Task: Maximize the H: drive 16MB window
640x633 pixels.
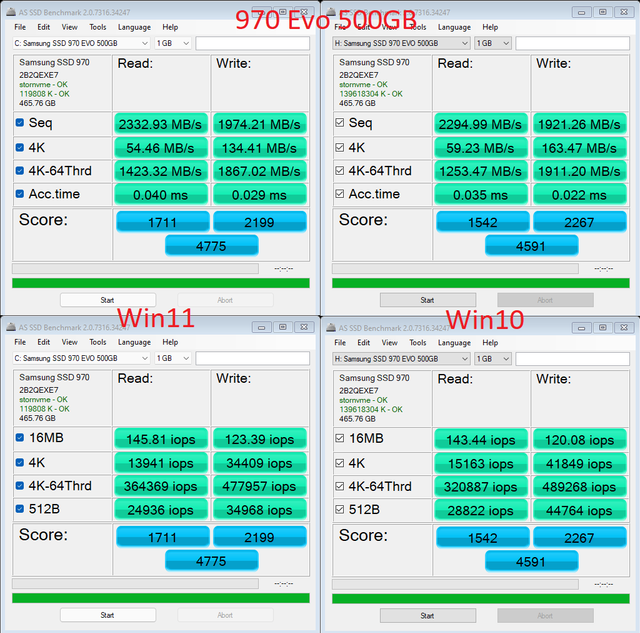Action: pyautogui.click(x=602, y=327)
